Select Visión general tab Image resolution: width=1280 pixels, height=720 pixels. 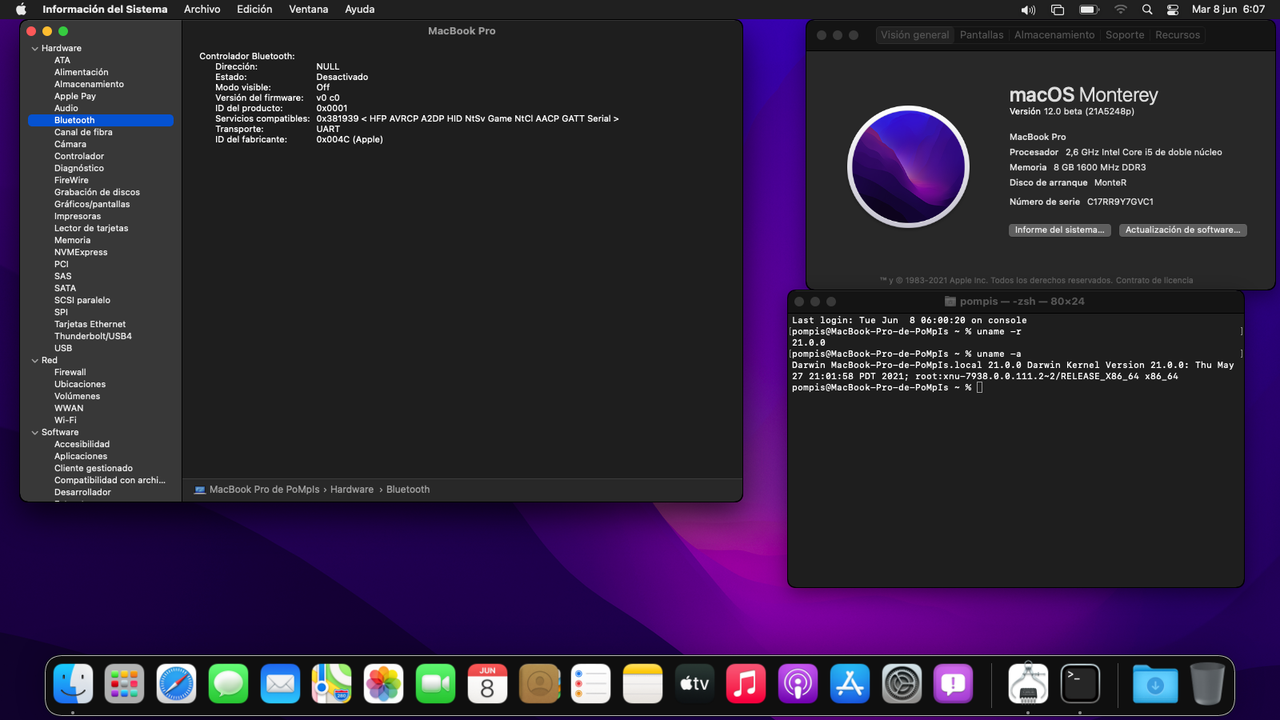(x=915, y=35)
